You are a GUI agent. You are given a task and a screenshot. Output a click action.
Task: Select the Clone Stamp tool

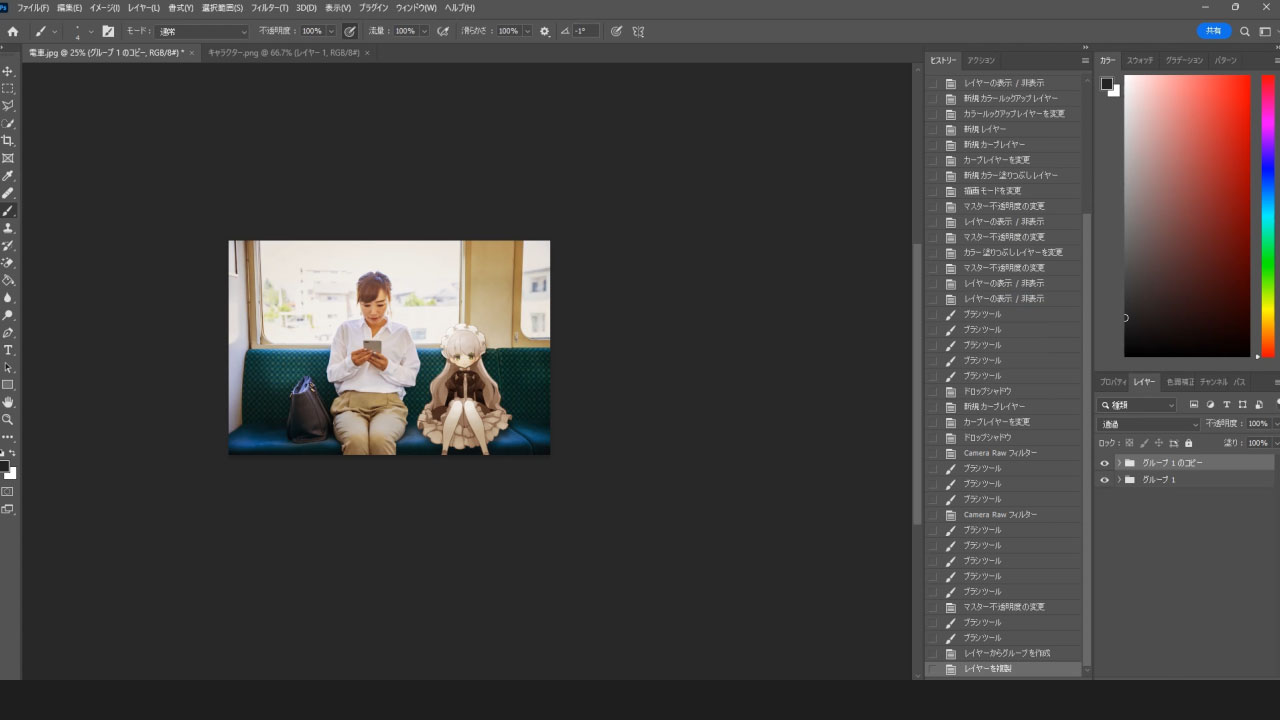tap(8, 228)
